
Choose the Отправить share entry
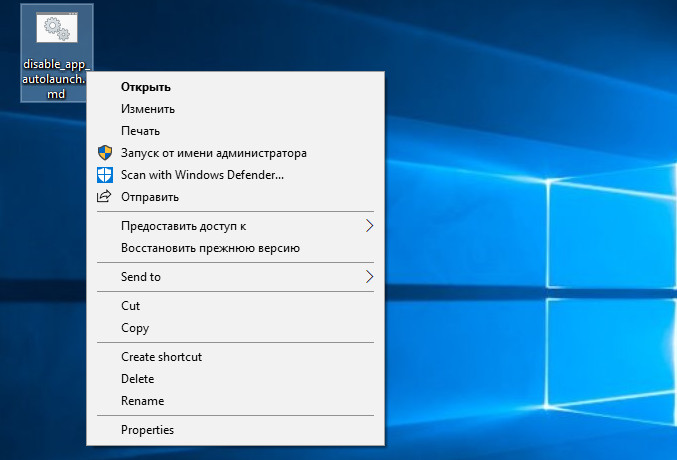235,197
